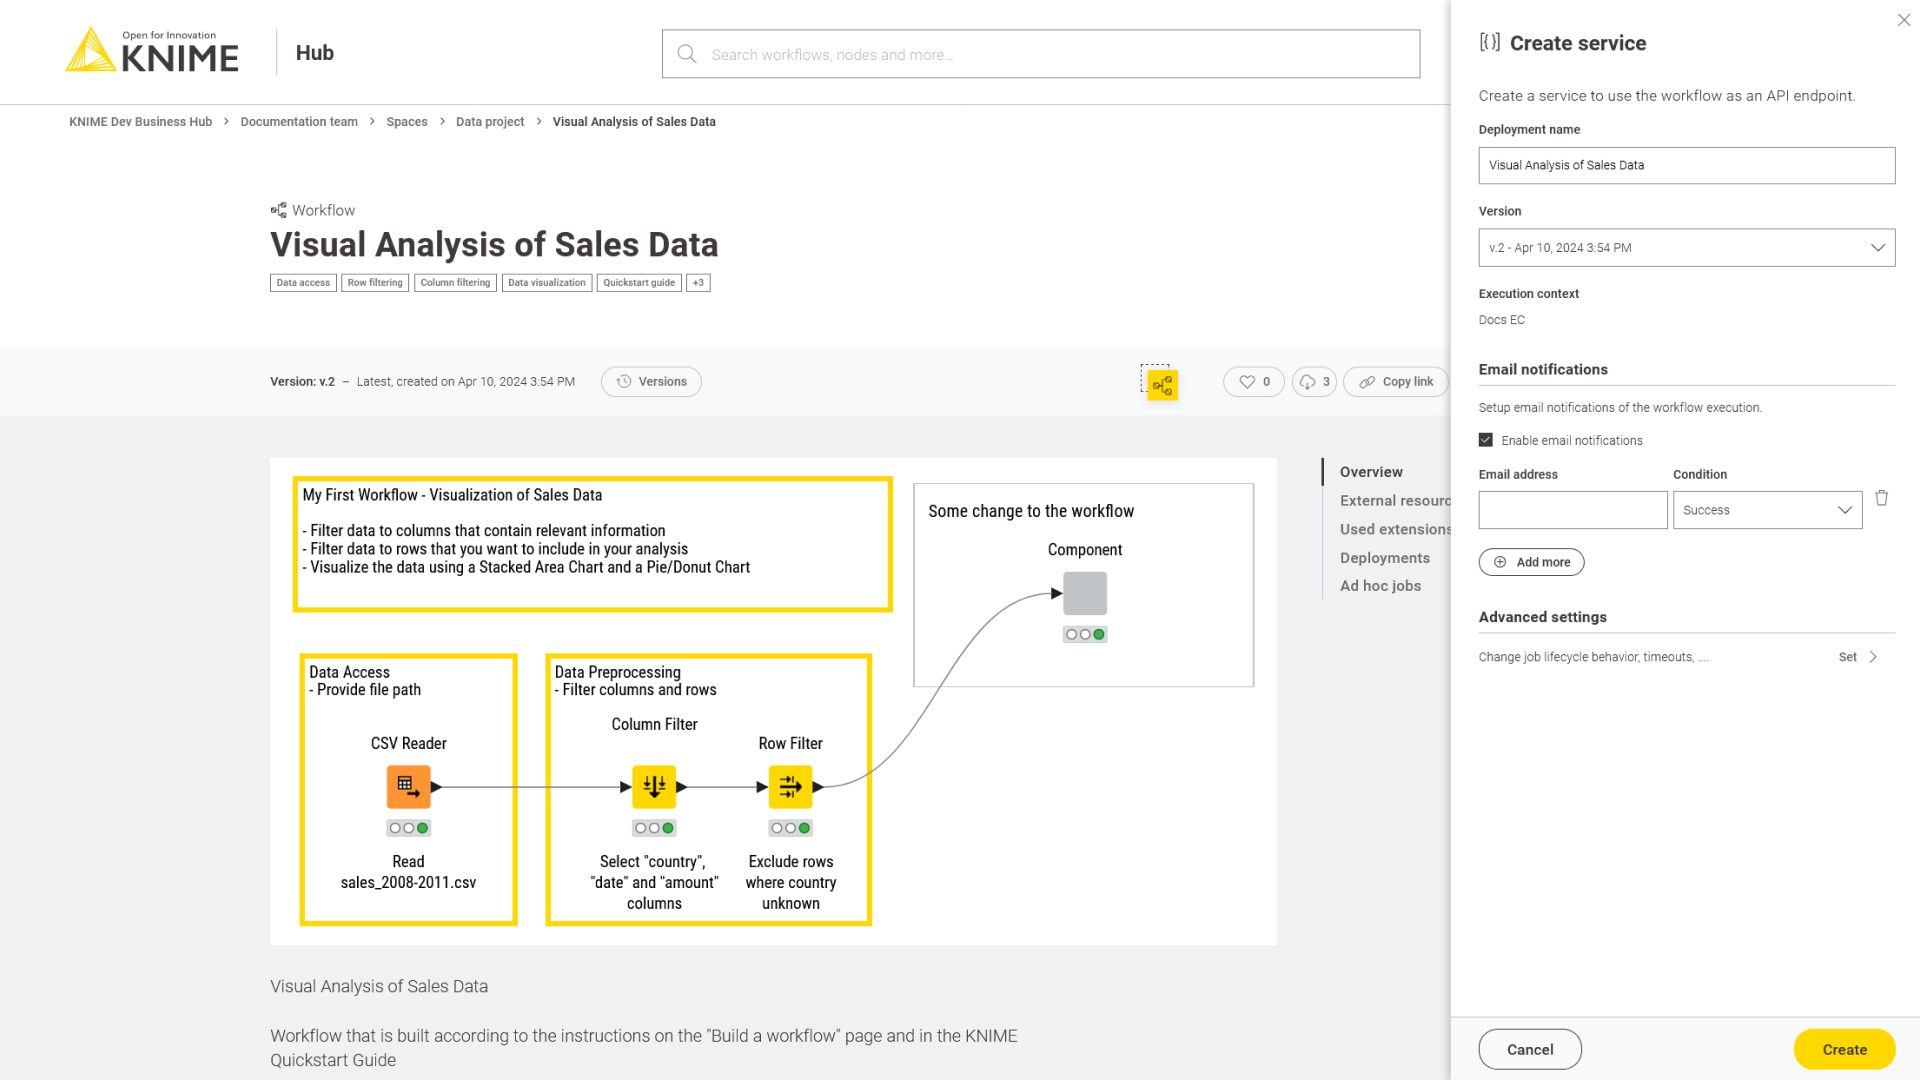Like the workflow with heart icon
The image size is (1920, 1080).
tap(1254, 382)
